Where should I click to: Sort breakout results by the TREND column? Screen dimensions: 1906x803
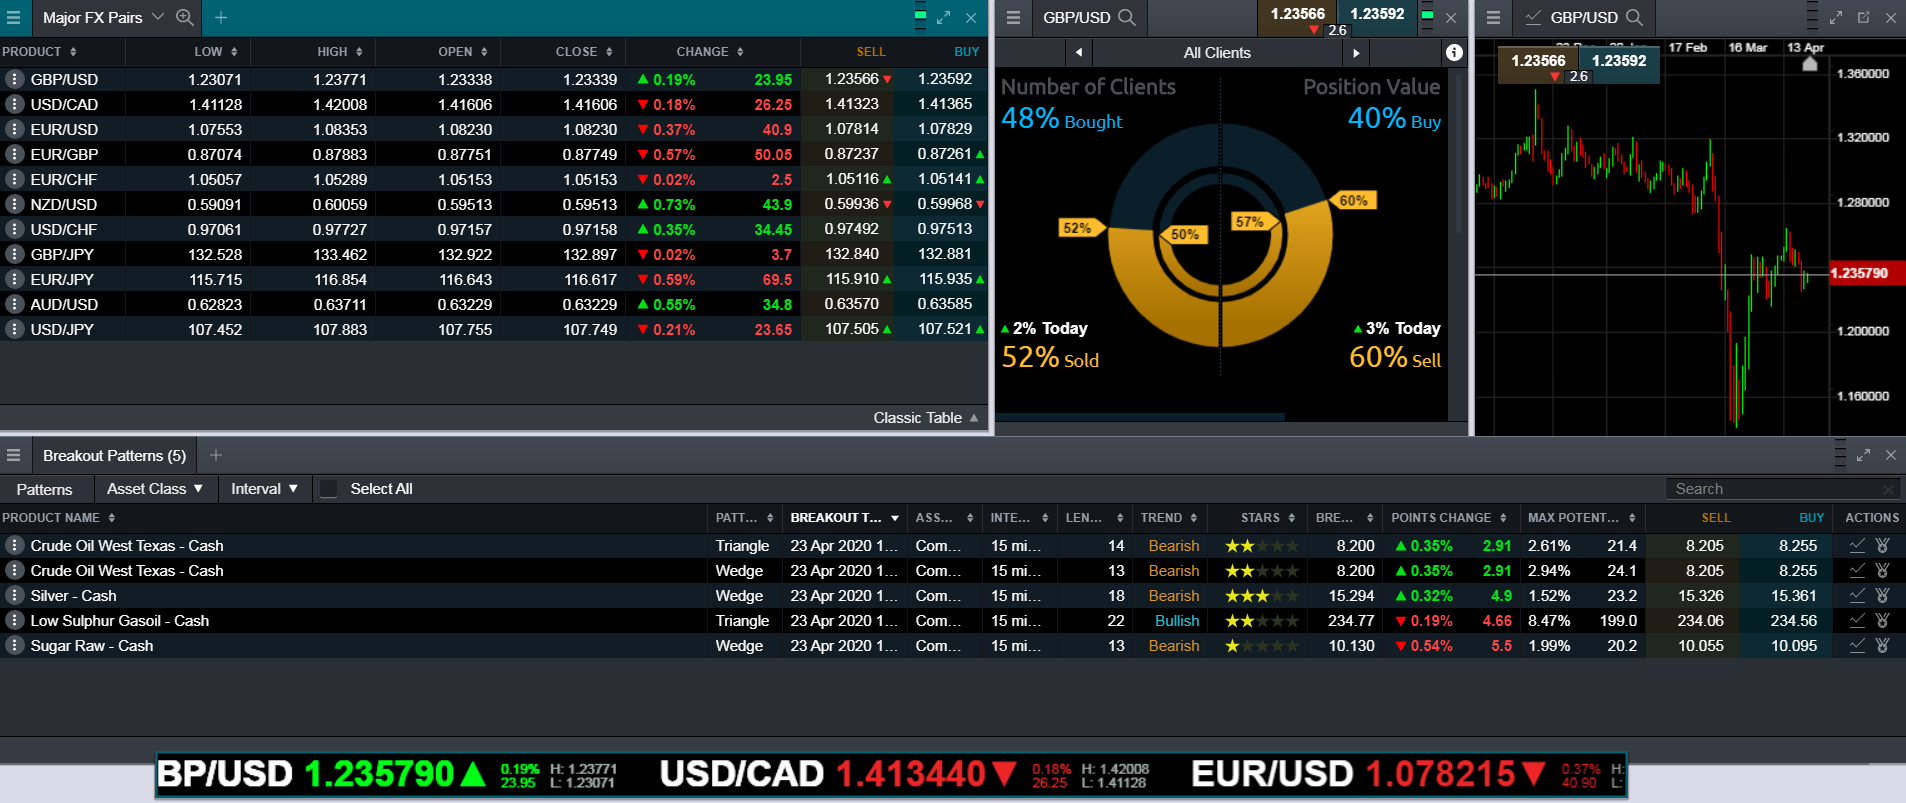coord(1169,518)
